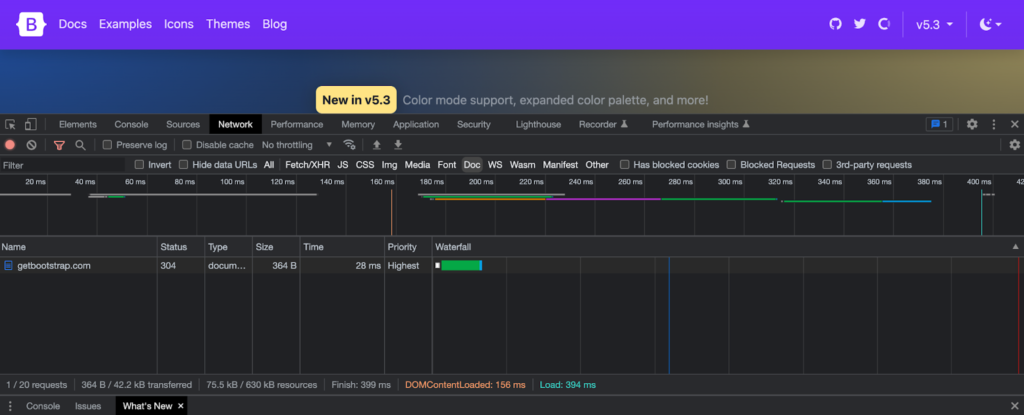Open the v5.3 version dropdown
The image size is (1024, 415).
point(935,24)
